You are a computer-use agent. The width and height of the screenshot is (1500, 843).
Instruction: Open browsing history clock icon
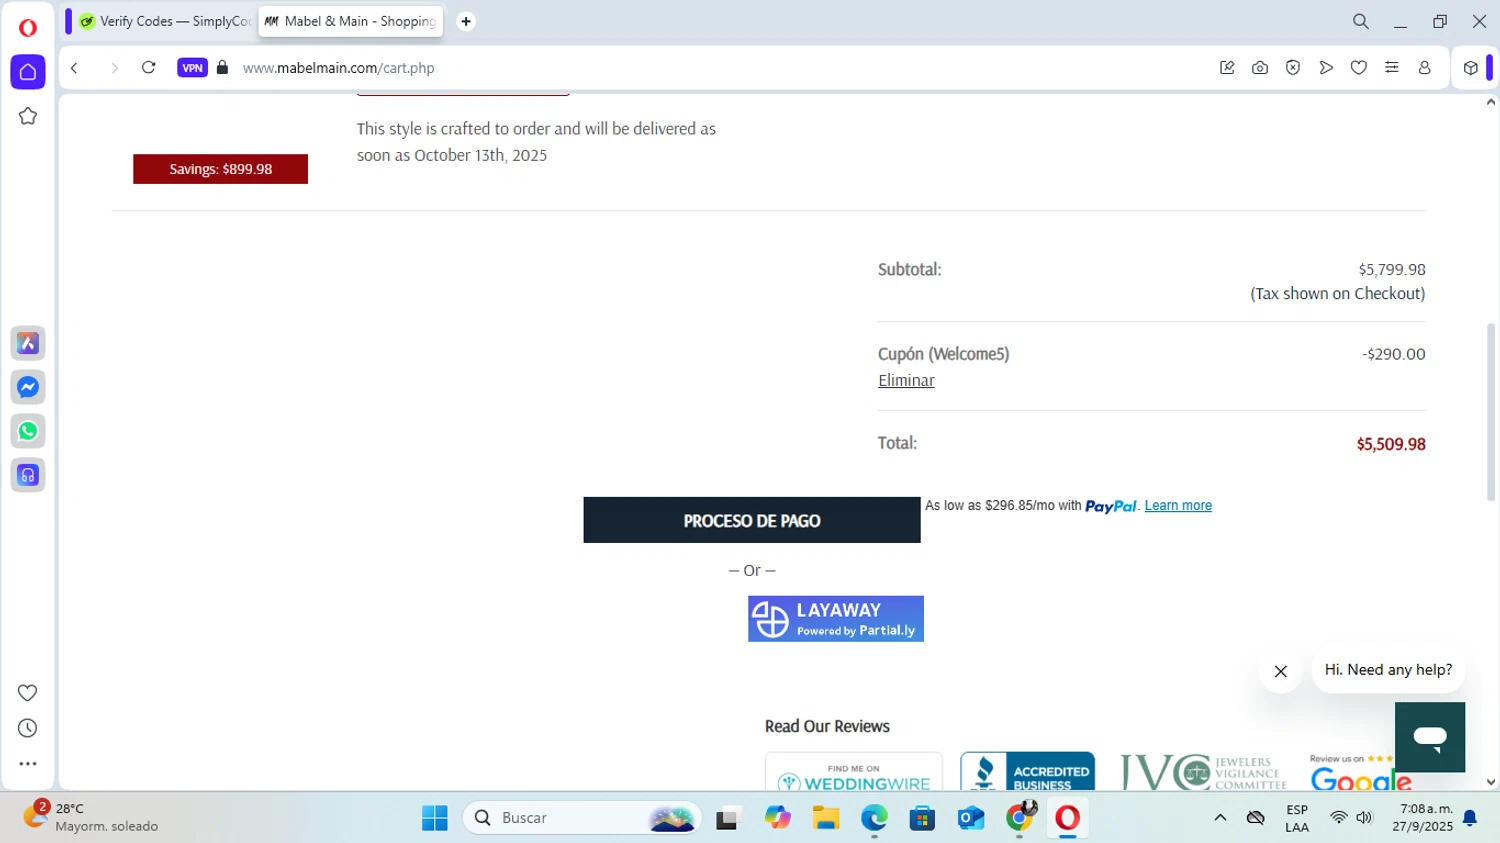click(x=28, y=728)
